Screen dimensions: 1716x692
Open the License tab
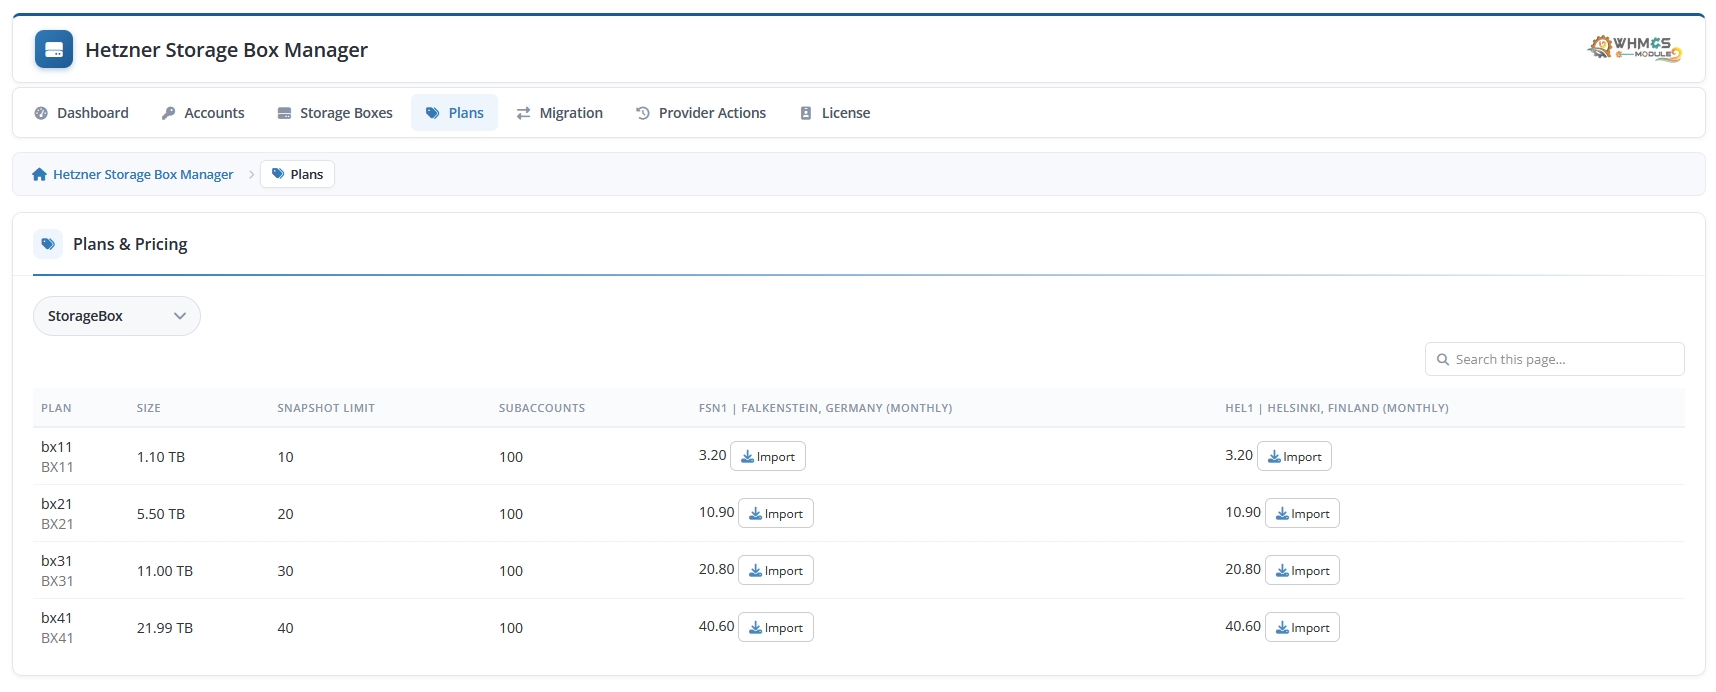point(835,113)
